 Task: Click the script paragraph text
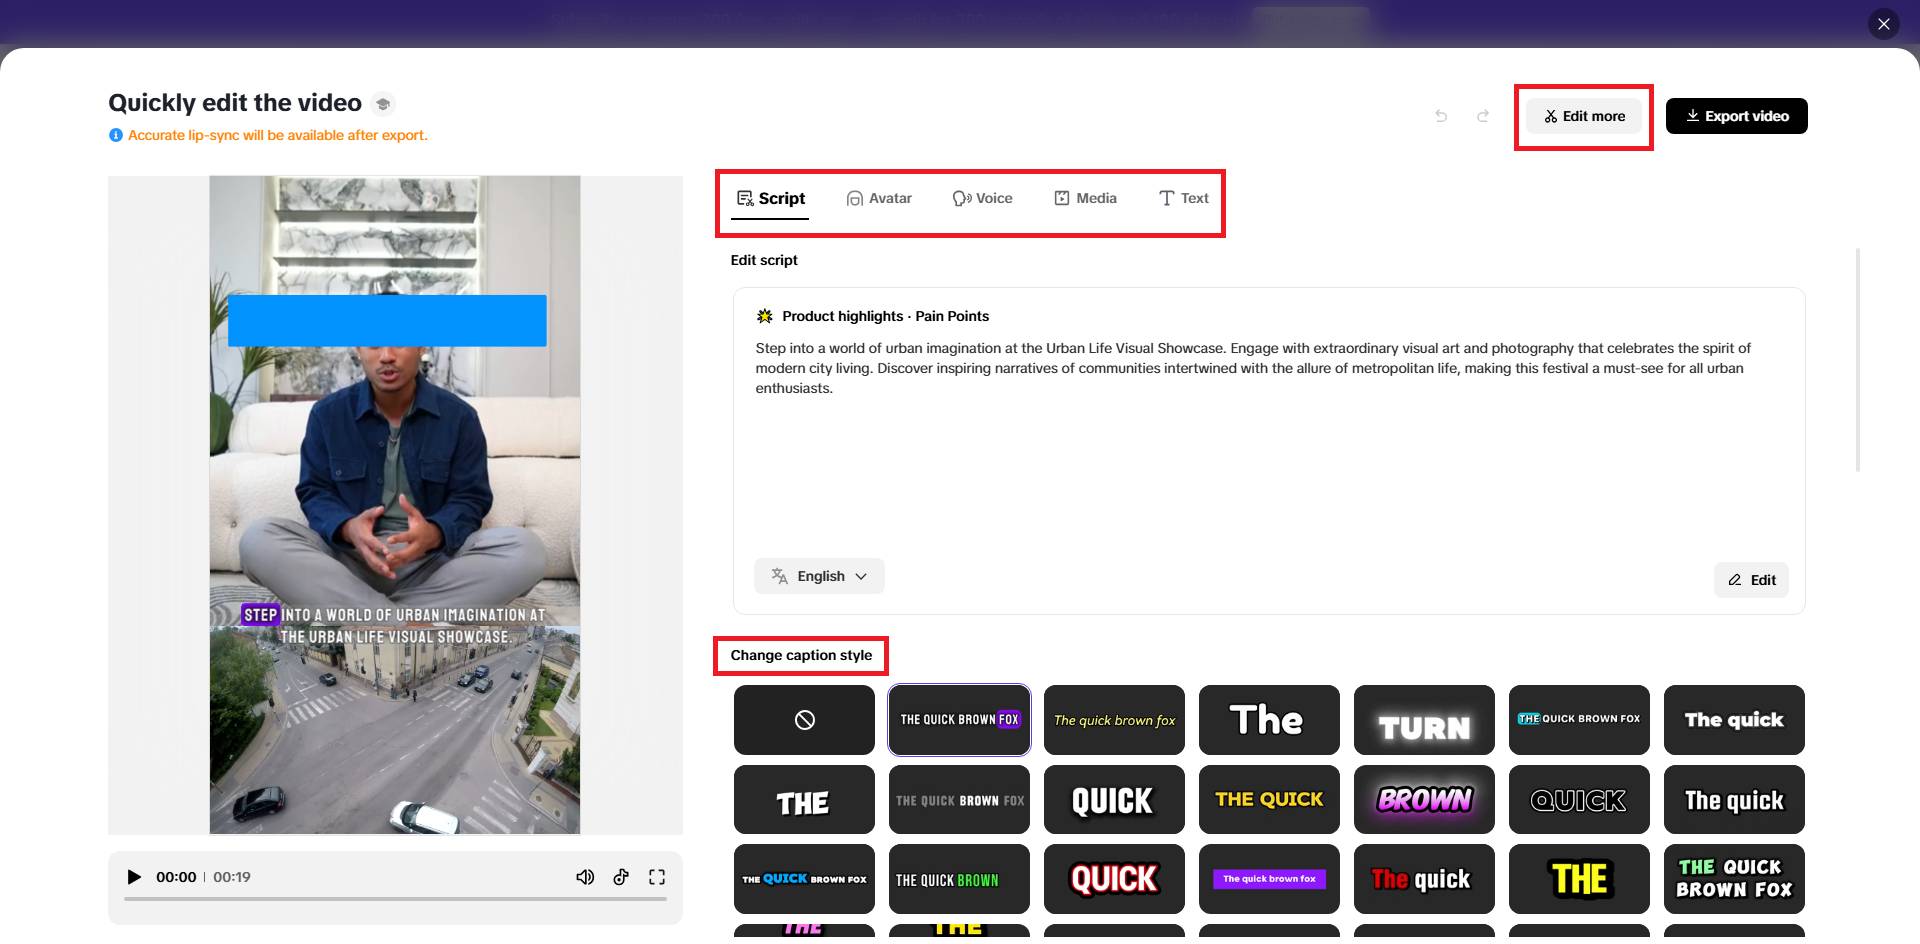(x=1253, y=368)
